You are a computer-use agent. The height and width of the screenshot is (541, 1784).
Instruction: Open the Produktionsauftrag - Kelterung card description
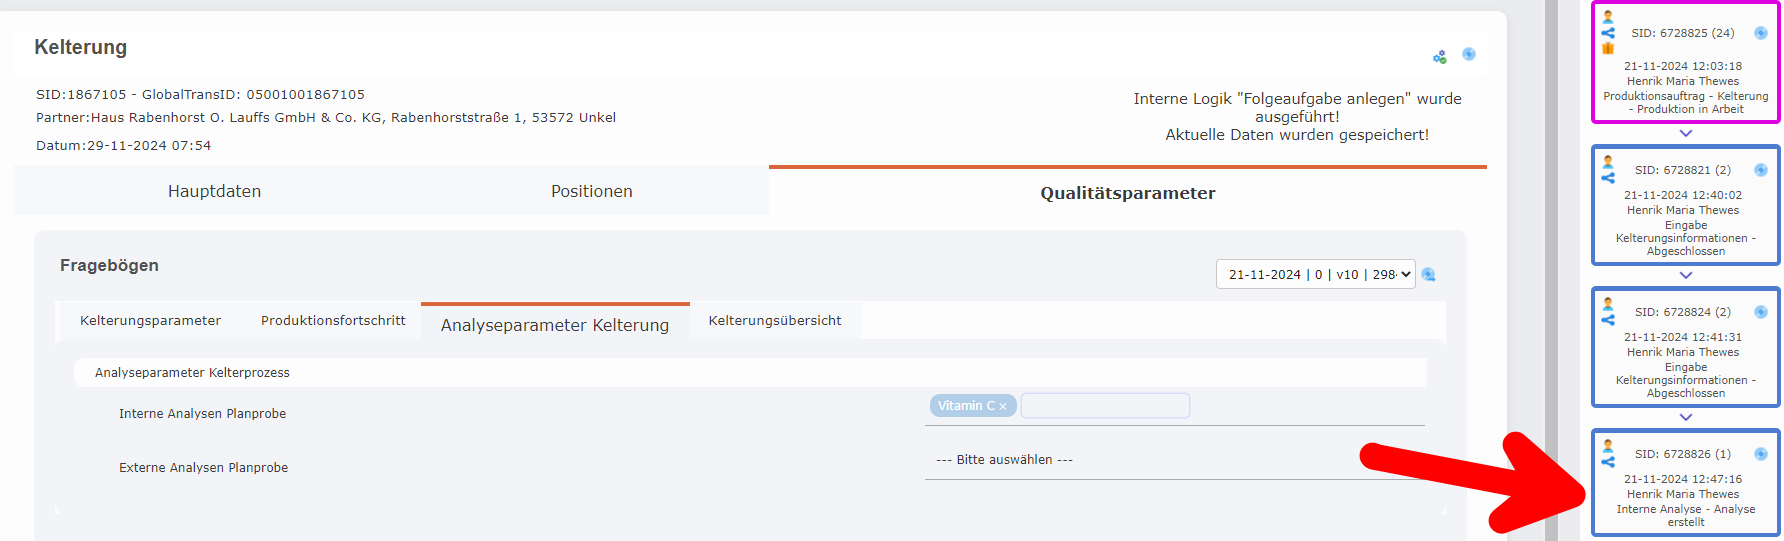pyautogui.click(x=1686, y=103)
